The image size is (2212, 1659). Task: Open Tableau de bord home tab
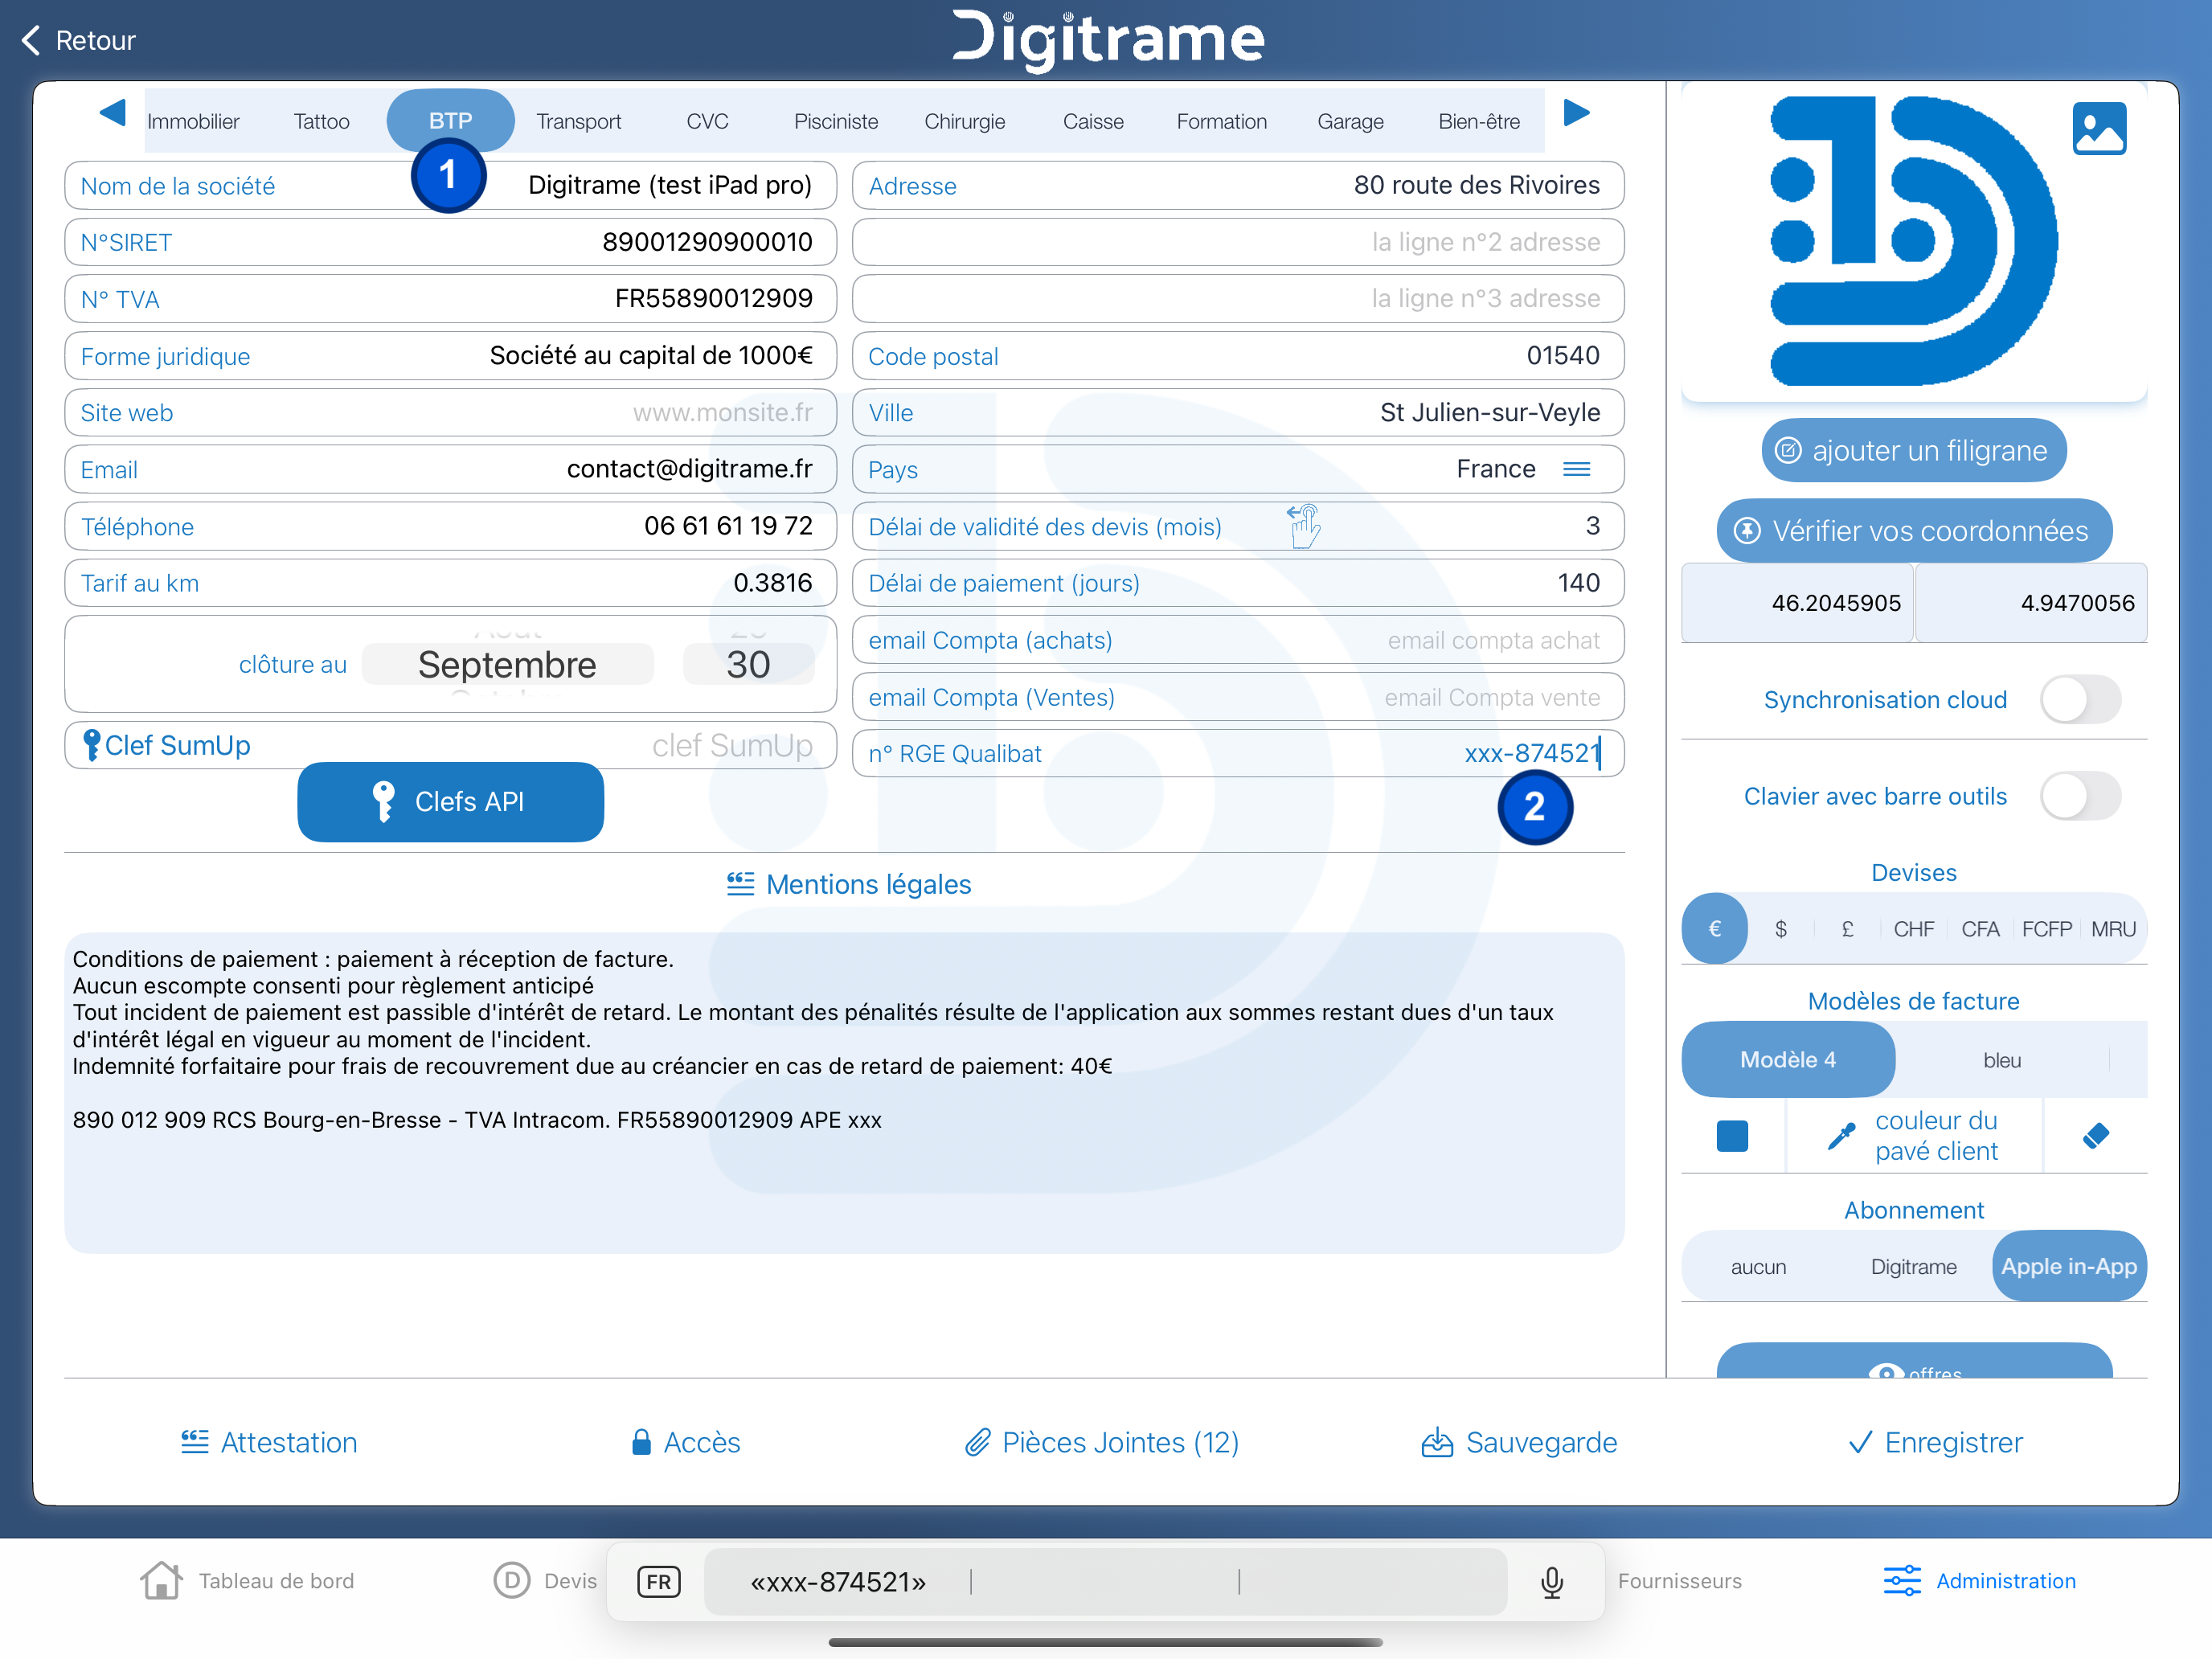(246, 1581)
